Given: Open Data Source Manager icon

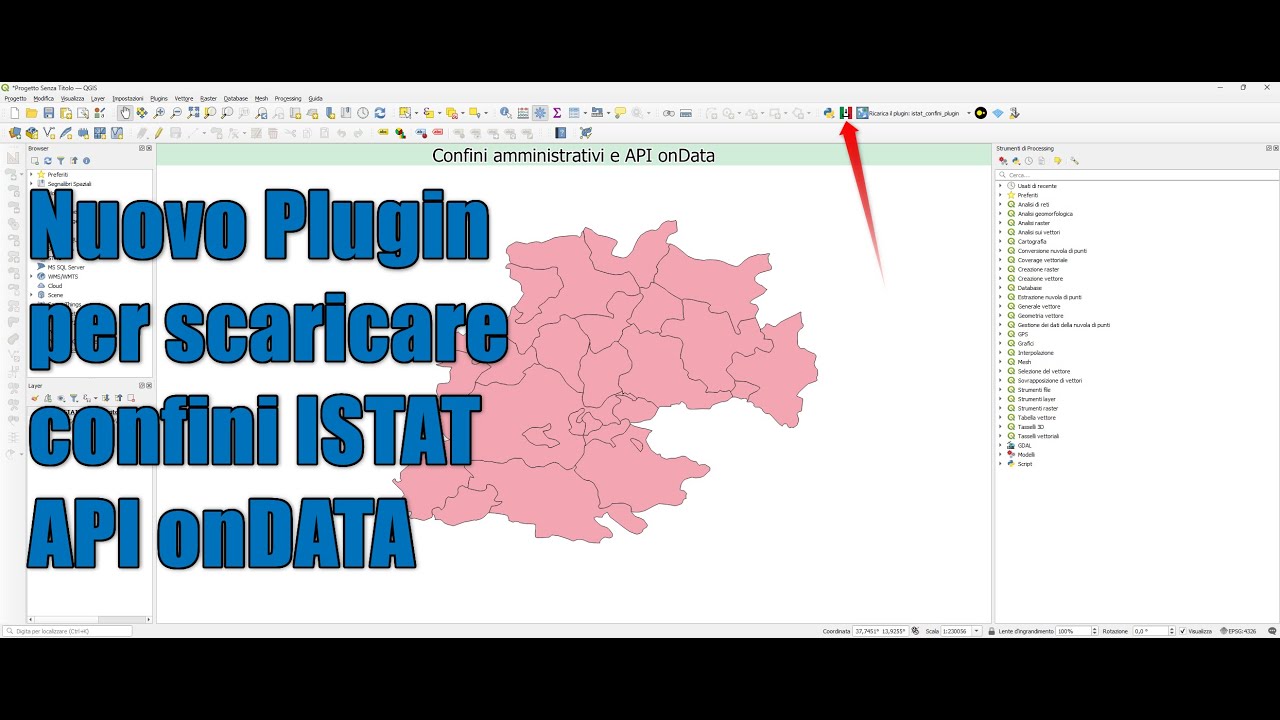Looking at the screenshot, I should tap(15, 133).
